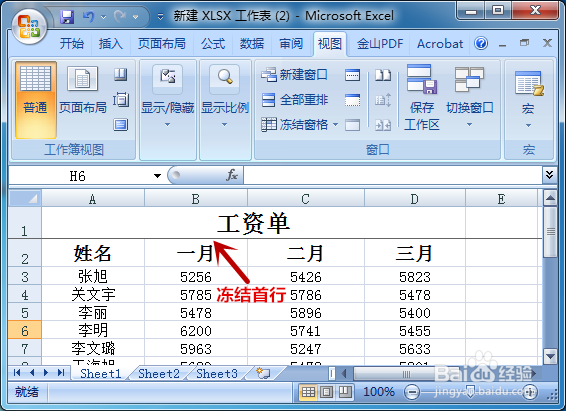Viewport: 566px width, 411px height.
Task: Toggle full screen view icon
Action: point(121,125)
